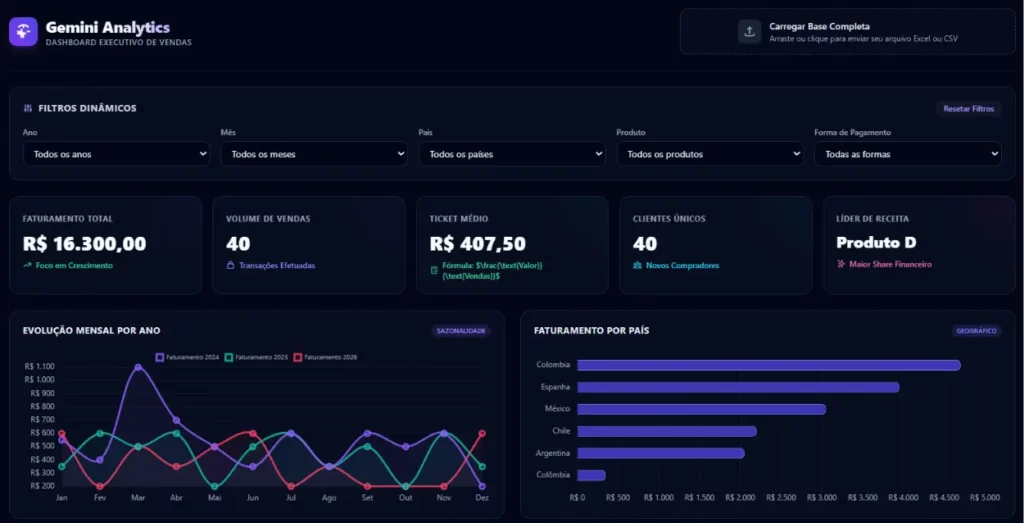Click the Transações Efetuadas caption
Image resolution: width=1024 pixels, height=523 pixels.
[x=277, y=266]
